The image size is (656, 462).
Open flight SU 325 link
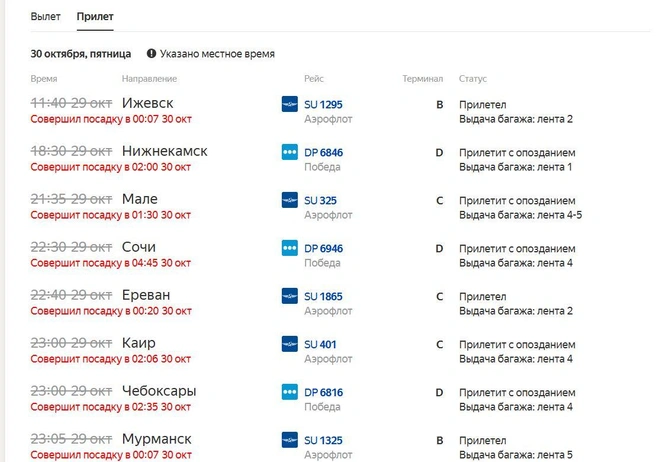(320, 200)
